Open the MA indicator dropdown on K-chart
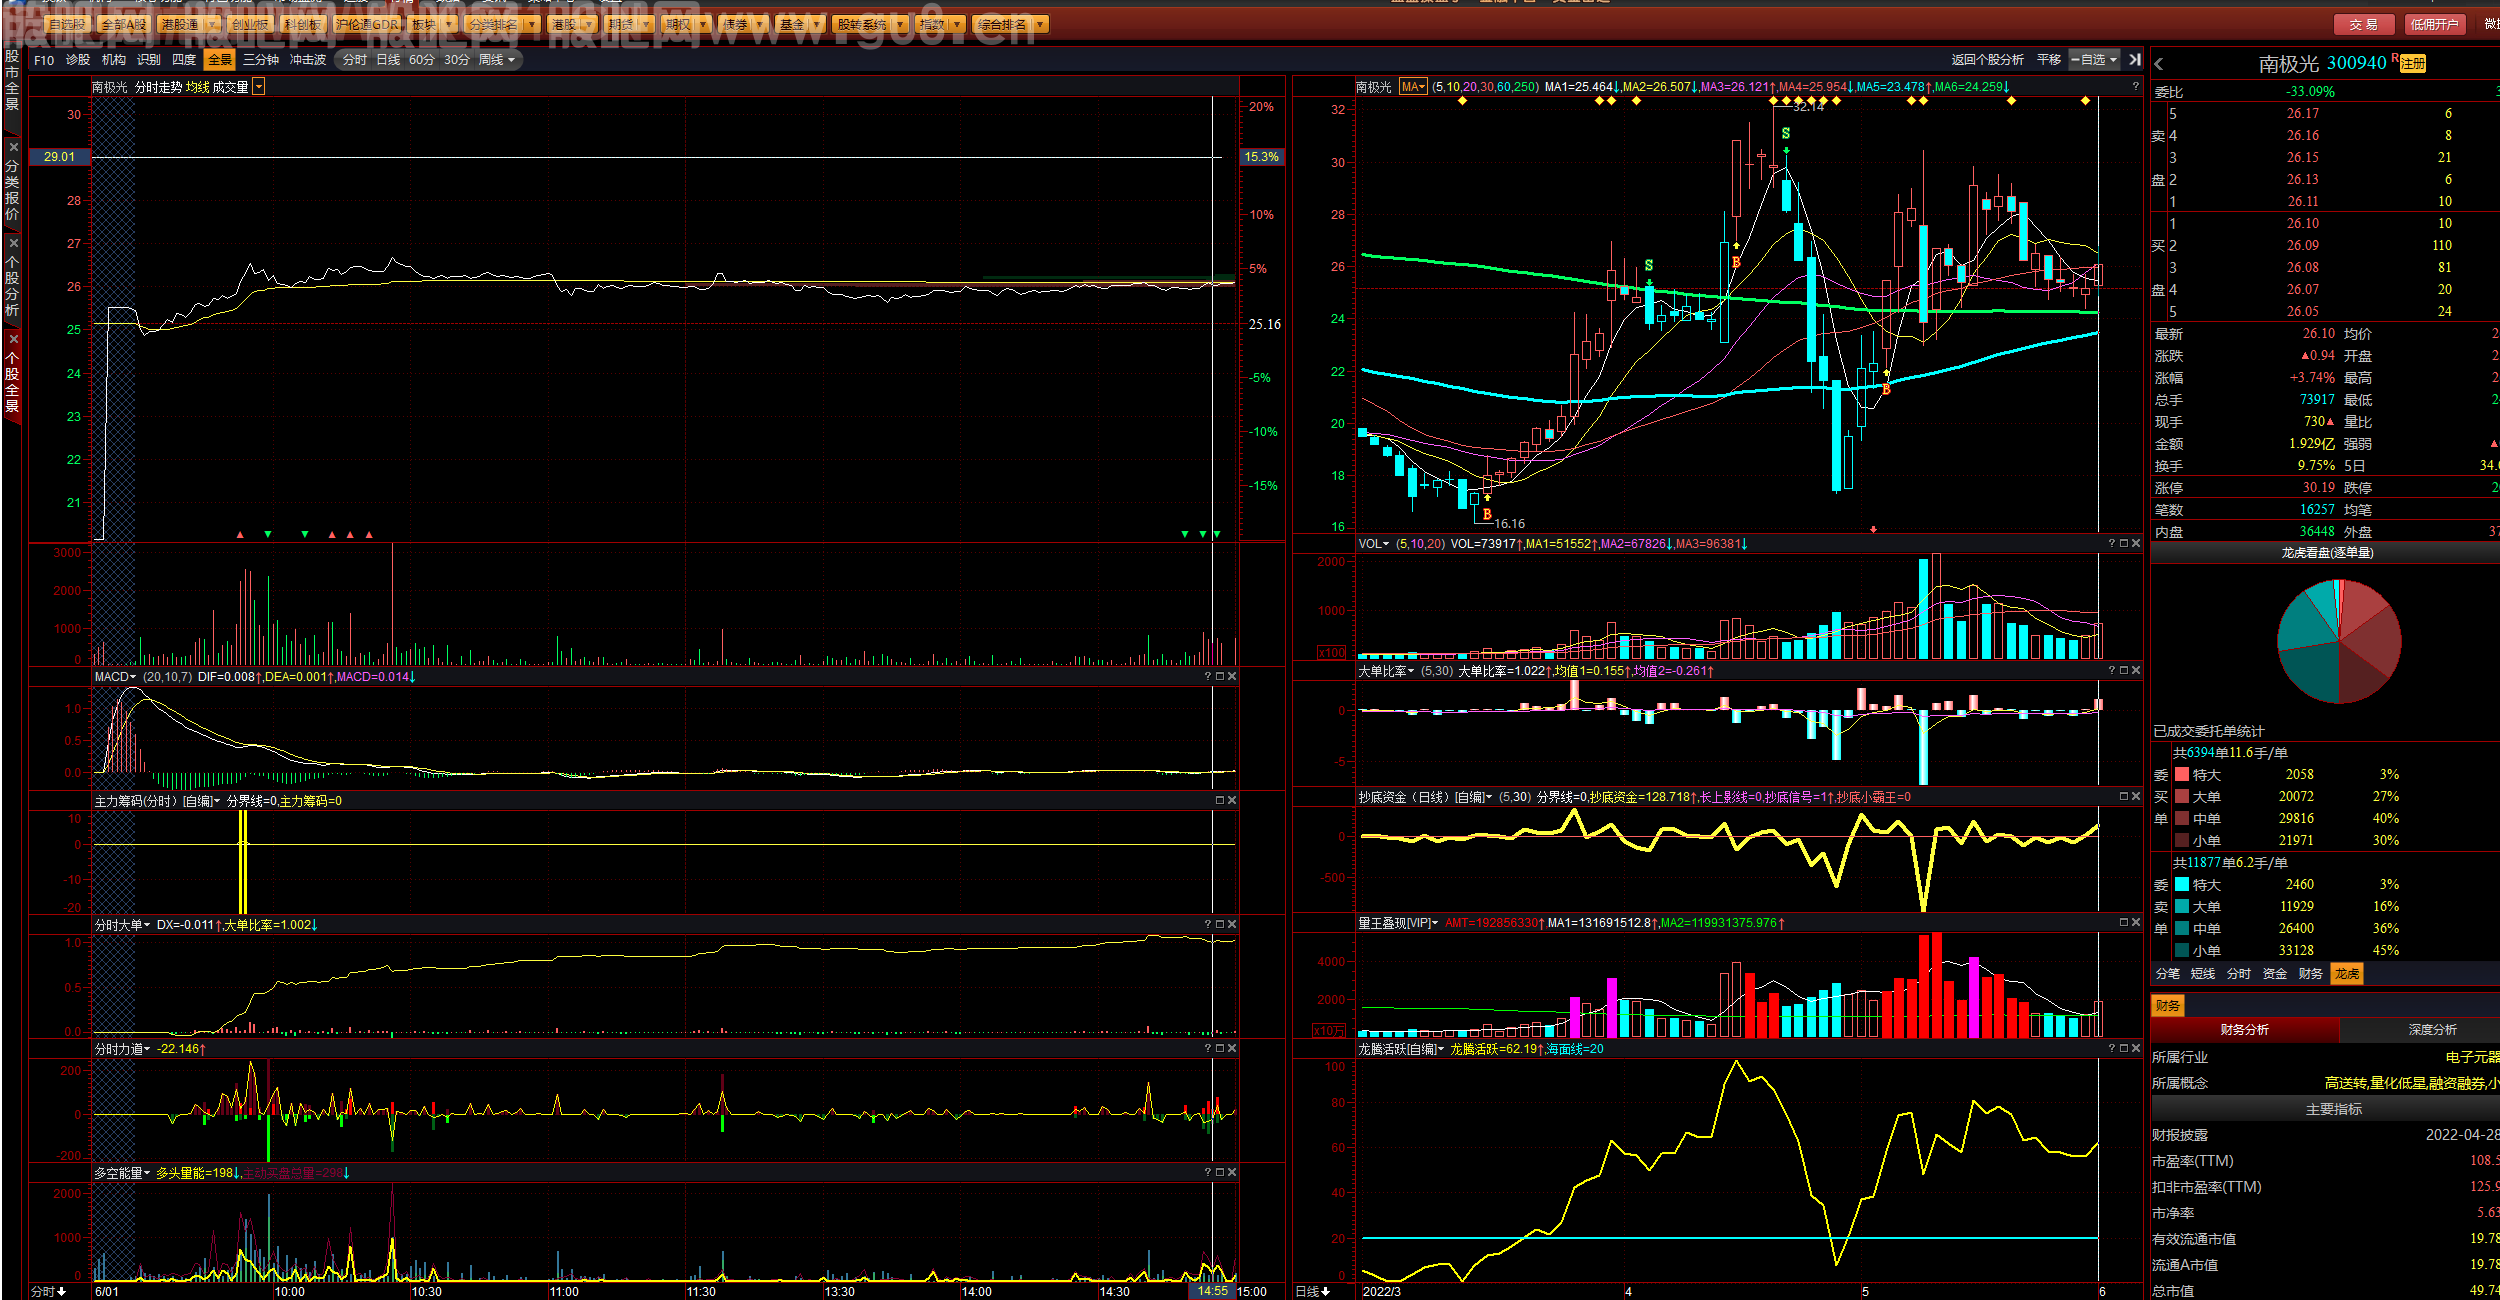The width and height of the screenshot is (2500, 1300). pos(1413,87)
